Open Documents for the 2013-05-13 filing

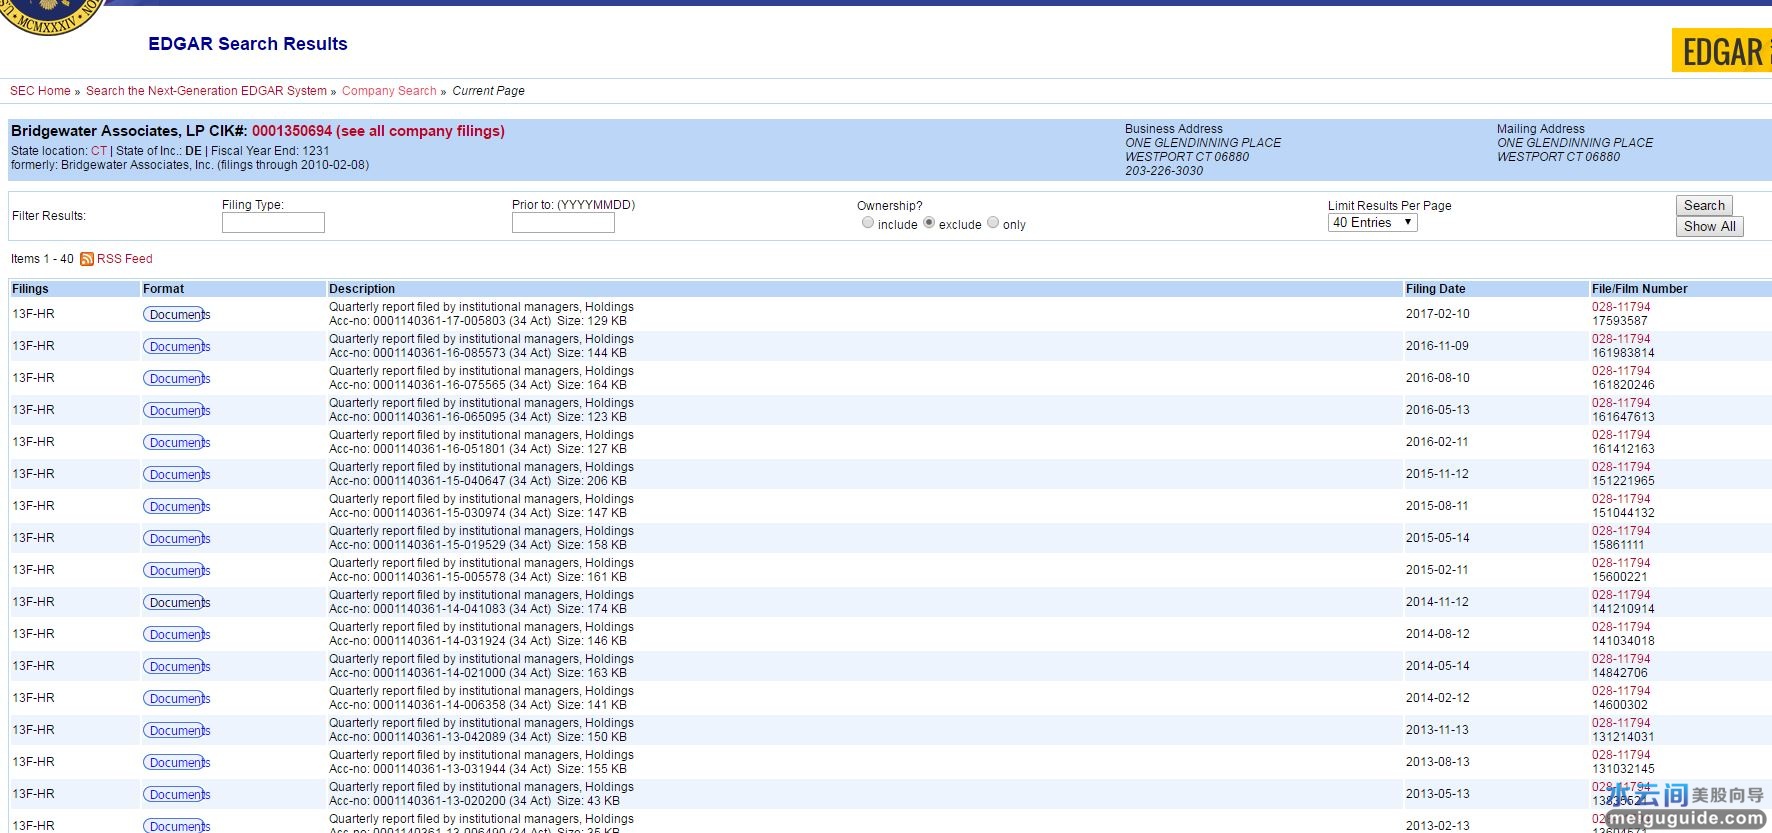click(x=177, y=794)
